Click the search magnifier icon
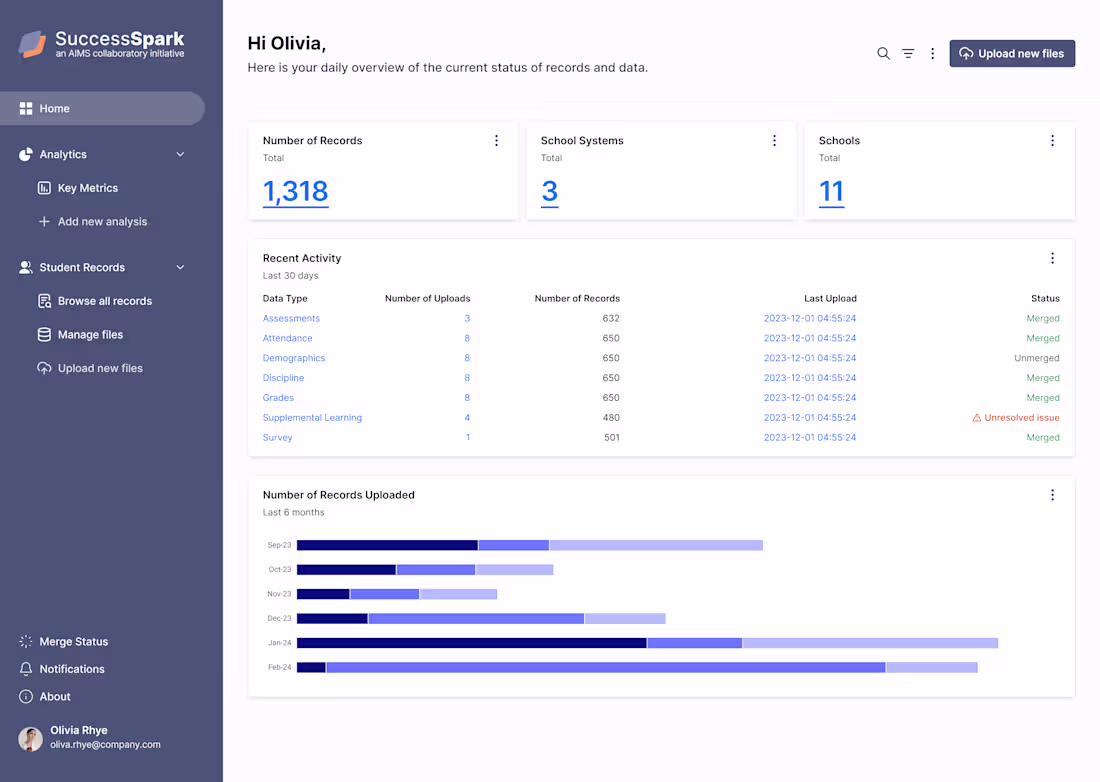The image size is (1100, 782). point(883,54)
